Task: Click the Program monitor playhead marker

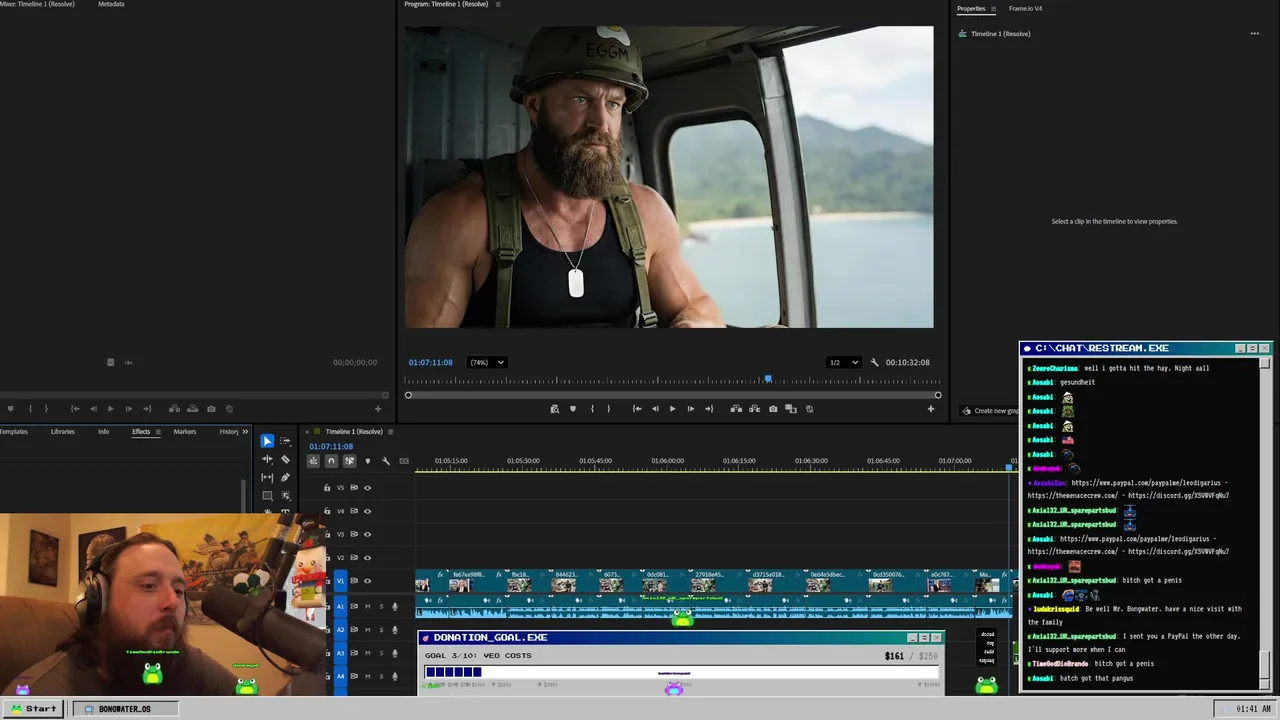Action: pos(768,379)
